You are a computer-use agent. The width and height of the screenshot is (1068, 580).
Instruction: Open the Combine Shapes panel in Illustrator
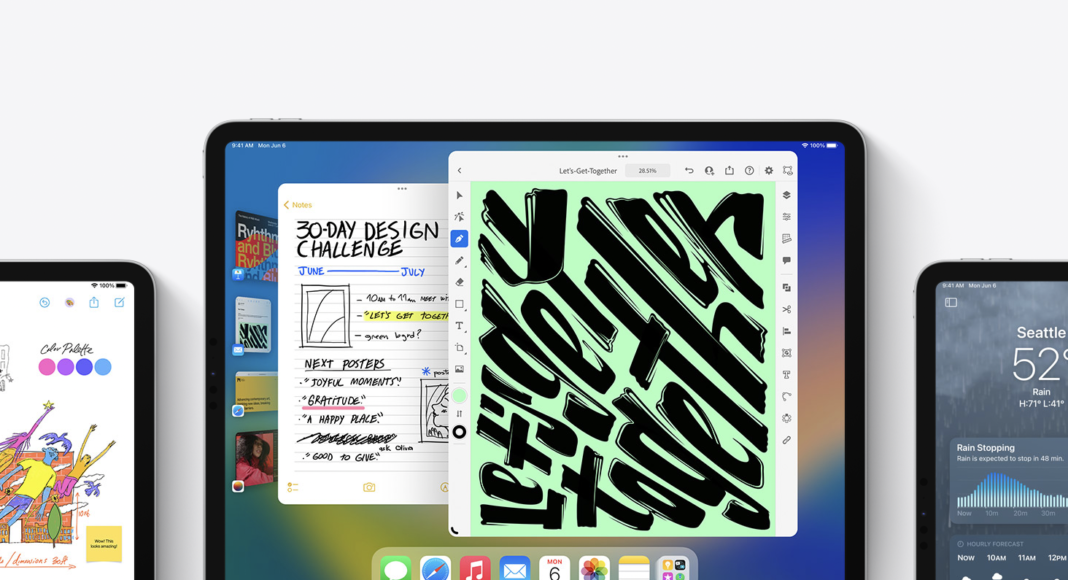(x=787, y=288)
